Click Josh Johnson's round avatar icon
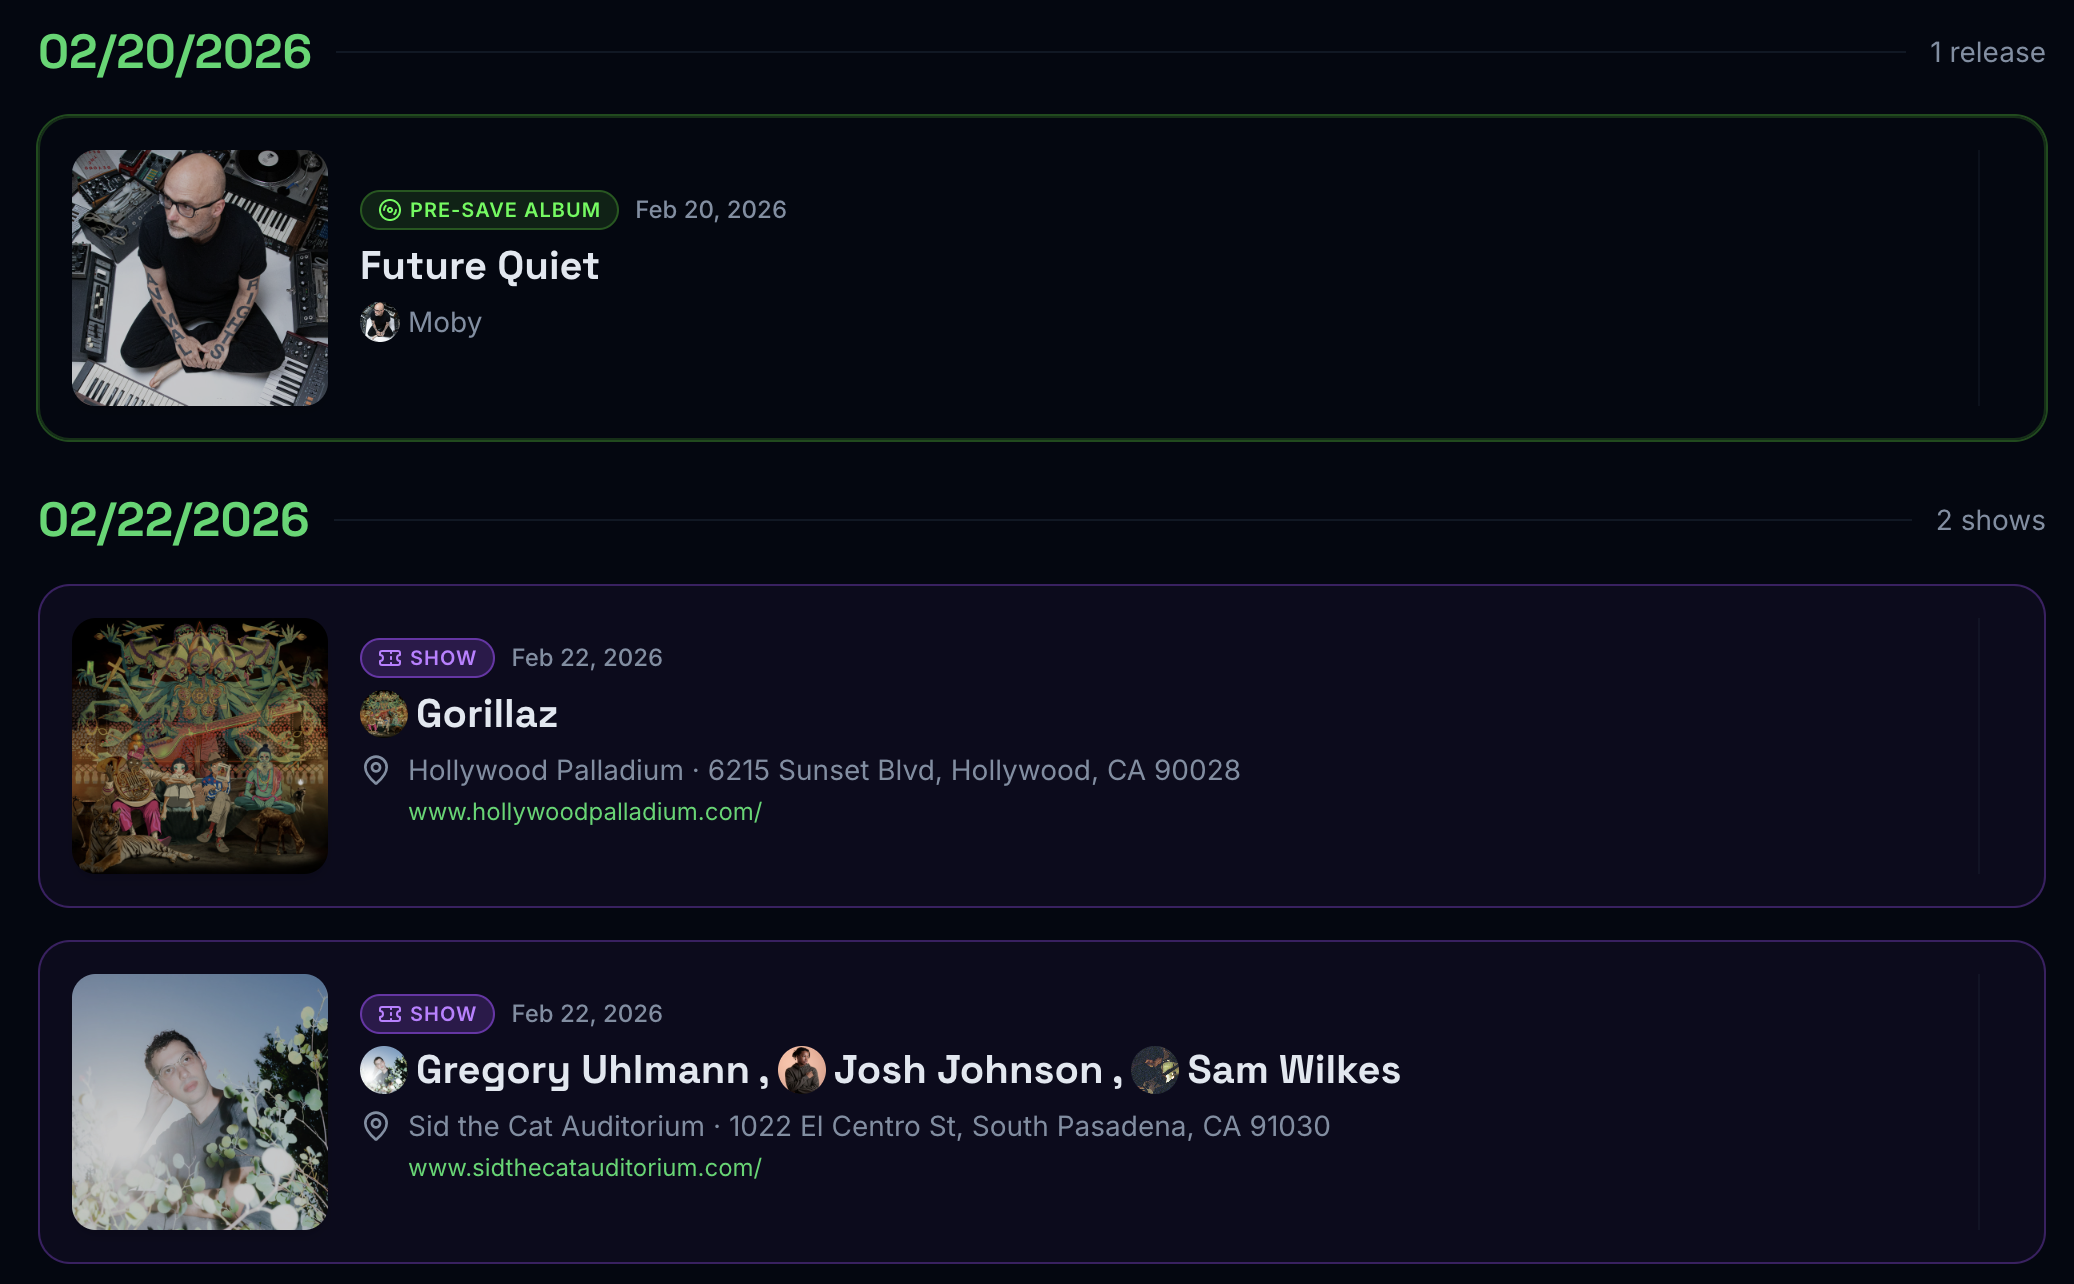This screenshot has width=2074, height=1284. [x=801, y=1070]
